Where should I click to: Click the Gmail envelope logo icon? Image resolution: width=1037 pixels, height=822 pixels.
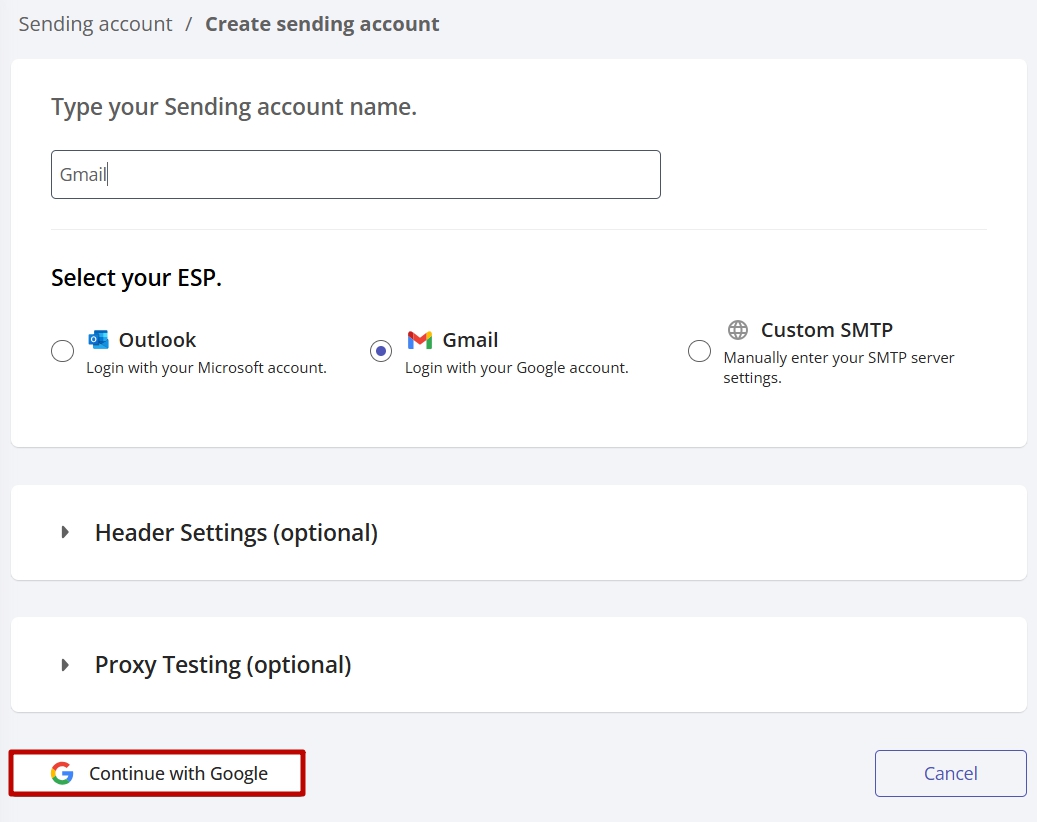420,340
